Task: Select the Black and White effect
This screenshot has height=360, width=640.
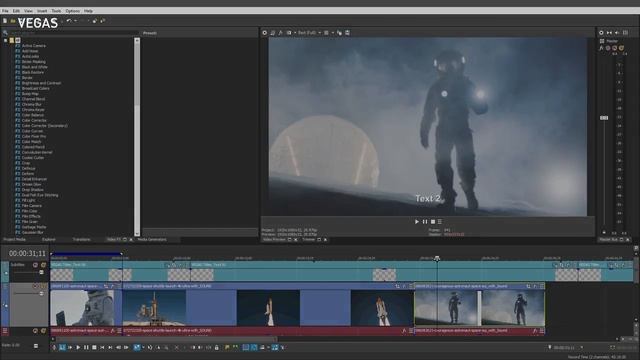Action: pos(35,67)
